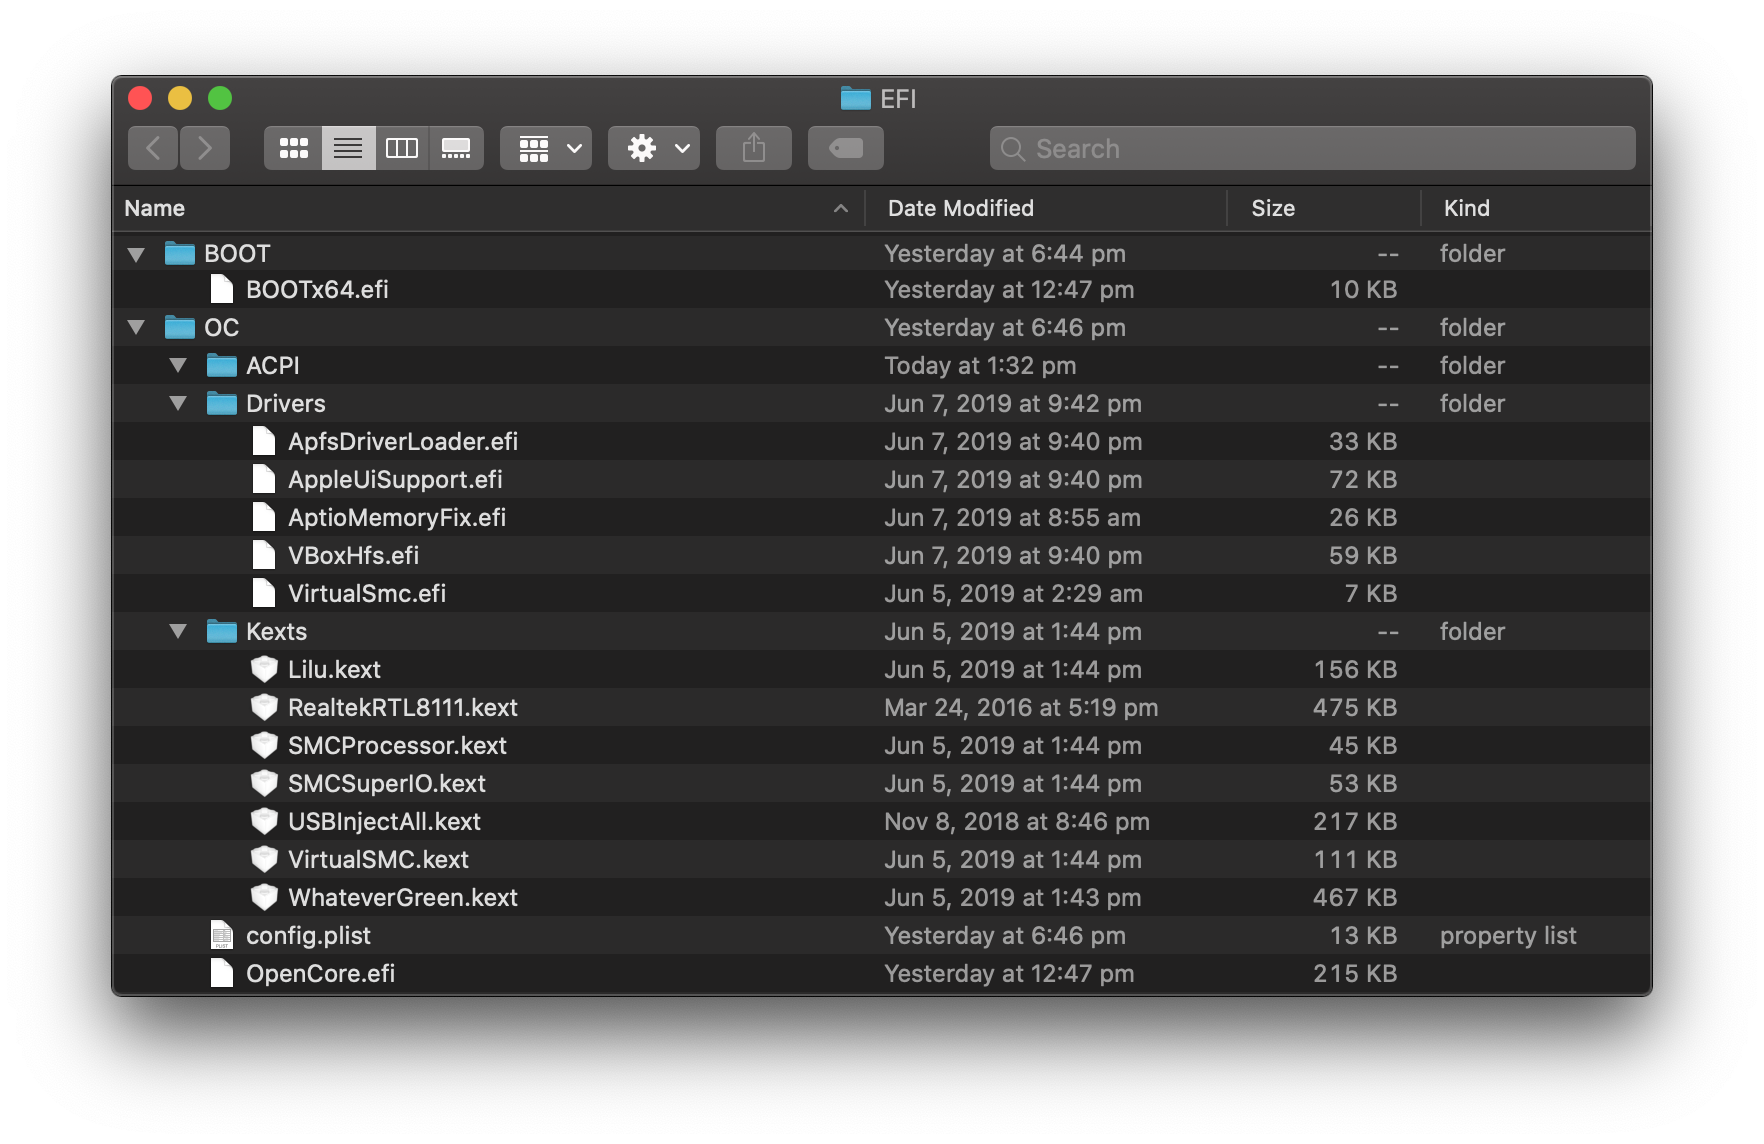Select the ACPI folder icon
The image size is (1764, 1144).
click(x=222, y=365)
